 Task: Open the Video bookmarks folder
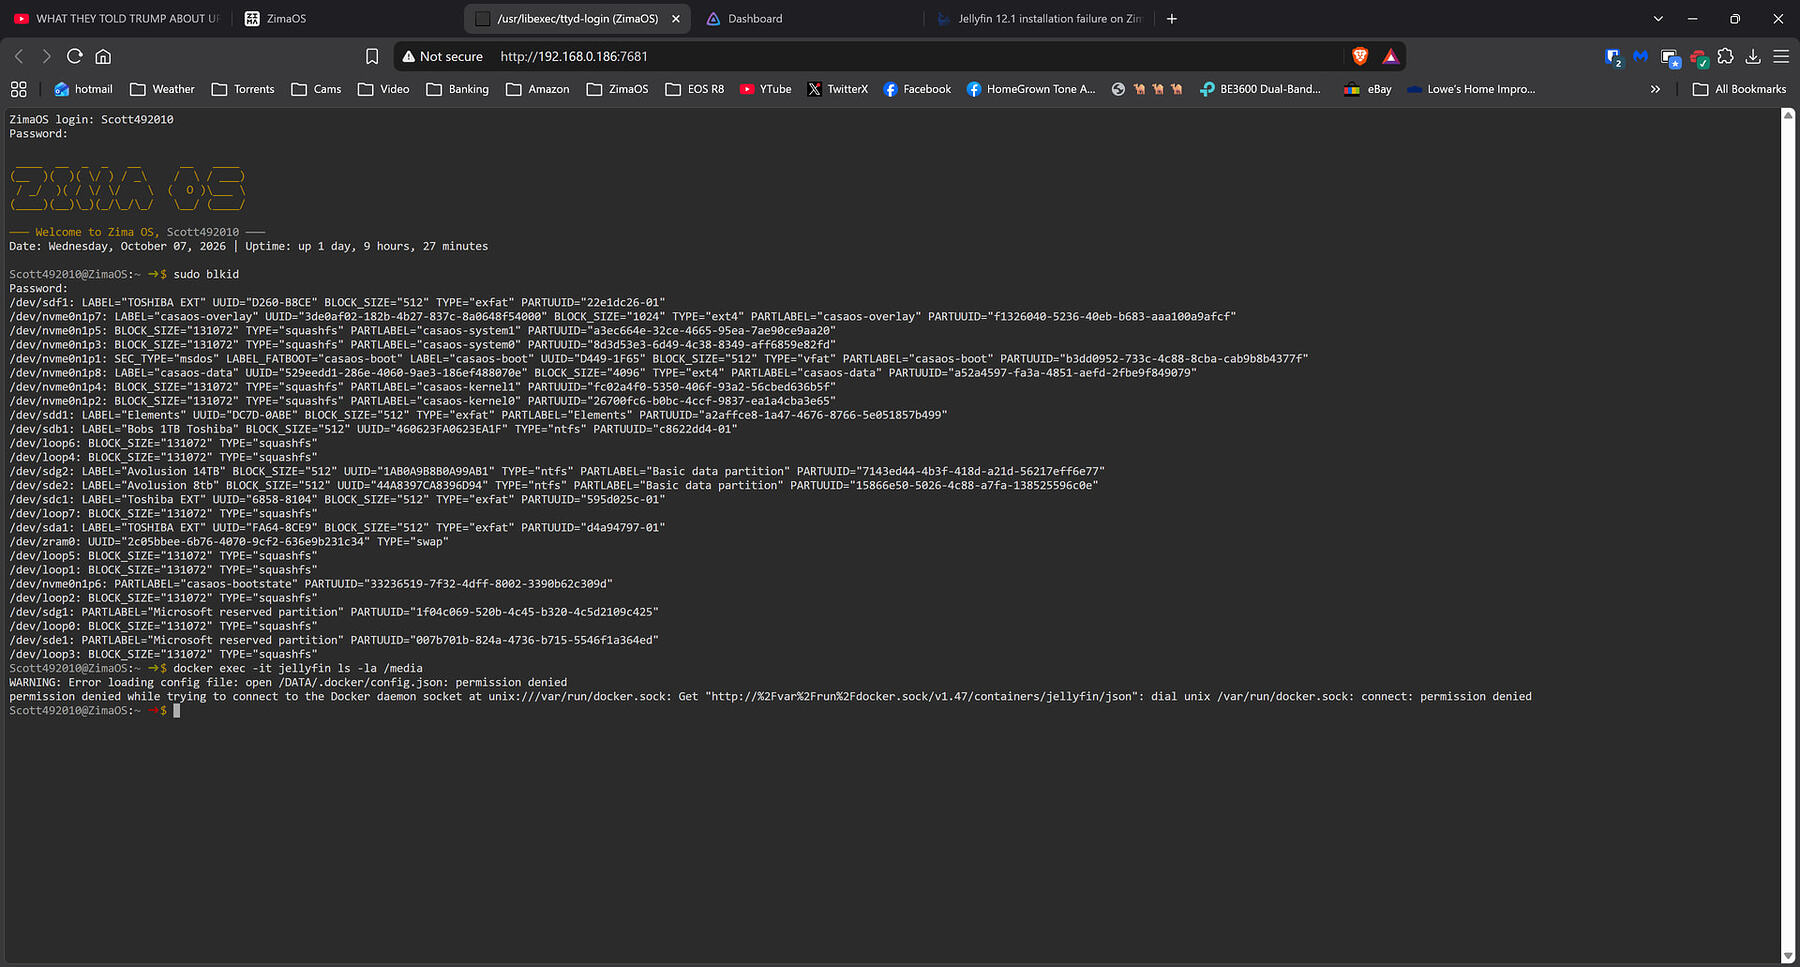pos(384,89)
